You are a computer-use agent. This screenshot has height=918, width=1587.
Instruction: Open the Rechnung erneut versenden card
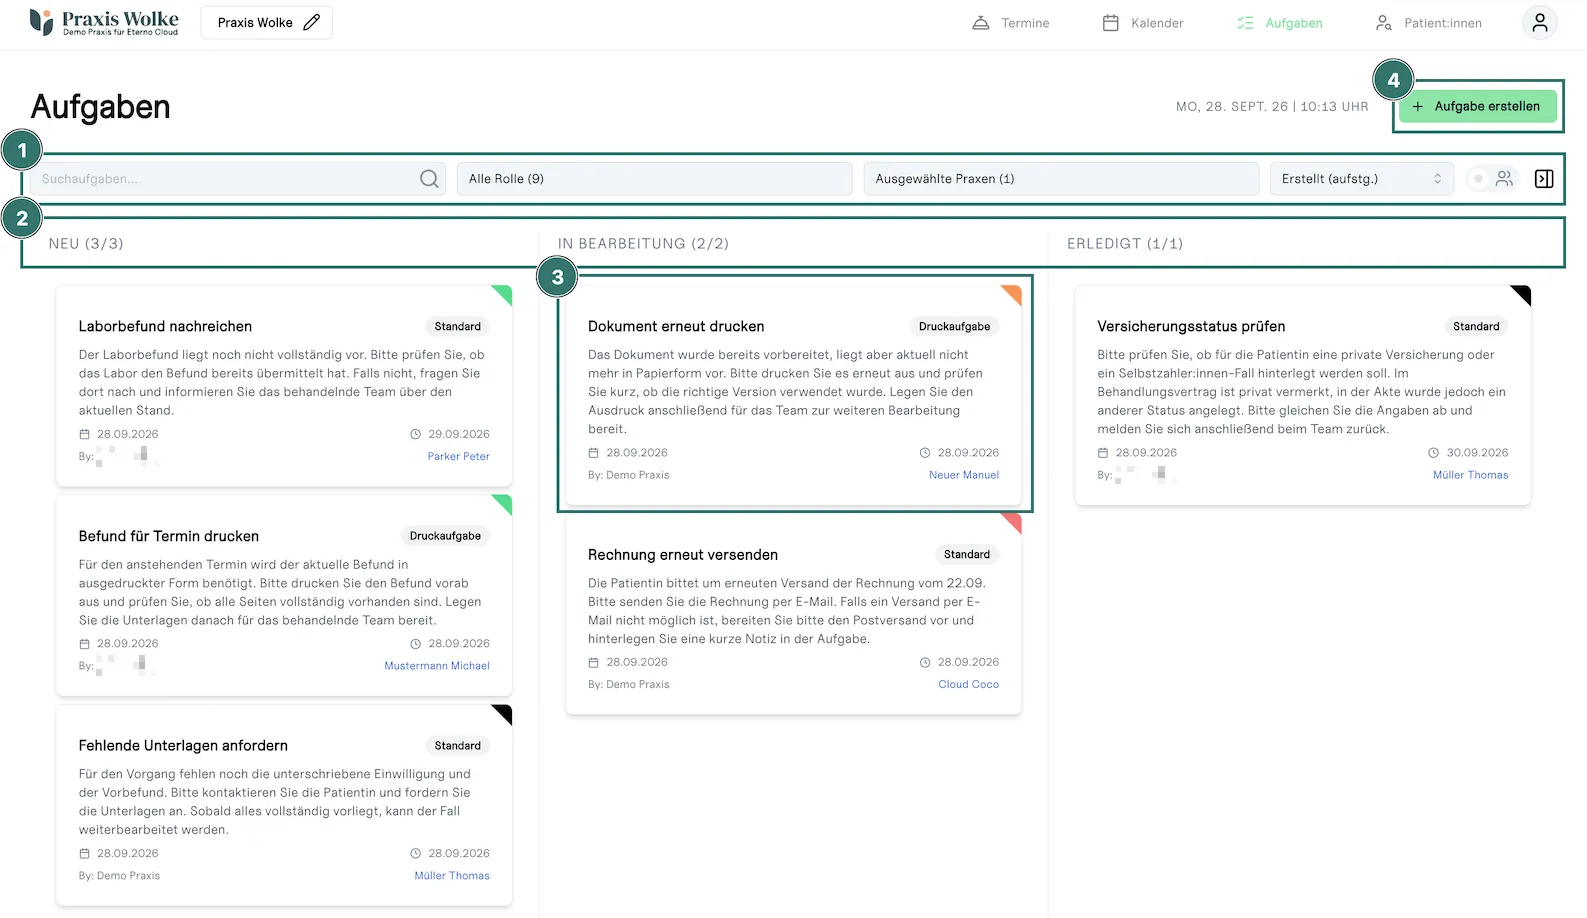coord(794,614)
